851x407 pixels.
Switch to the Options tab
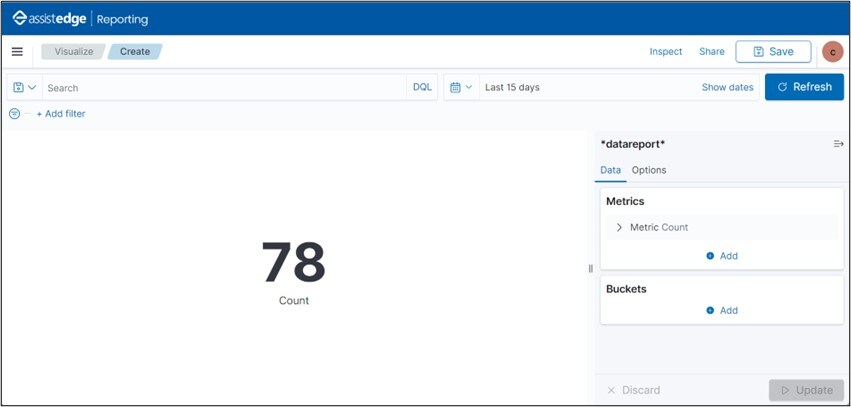click(x=649, y=170)
